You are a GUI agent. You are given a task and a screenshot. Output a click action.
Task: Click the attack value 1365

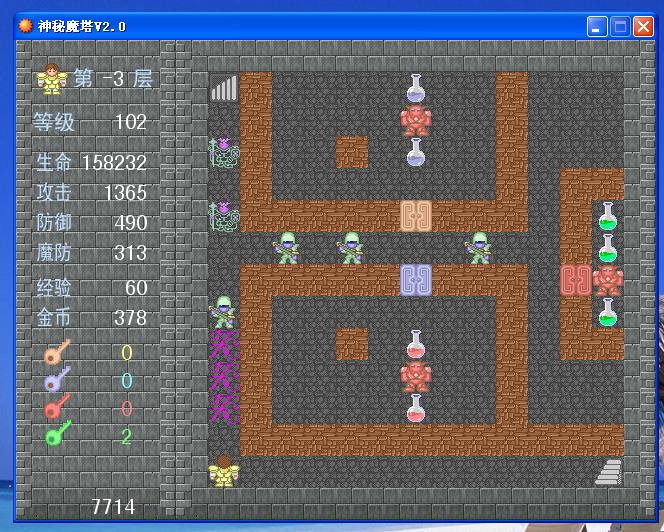coord(126,193)
